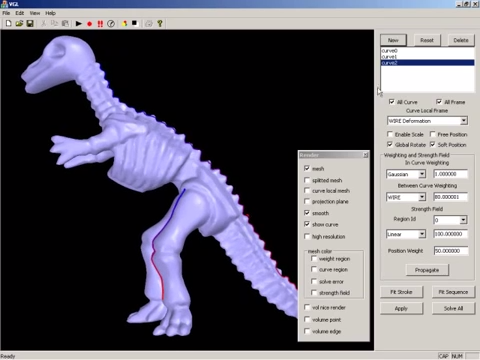Save using the floppy disk icon
The image size is (480, 360).
pyautogui.click(x=30, y=23)
